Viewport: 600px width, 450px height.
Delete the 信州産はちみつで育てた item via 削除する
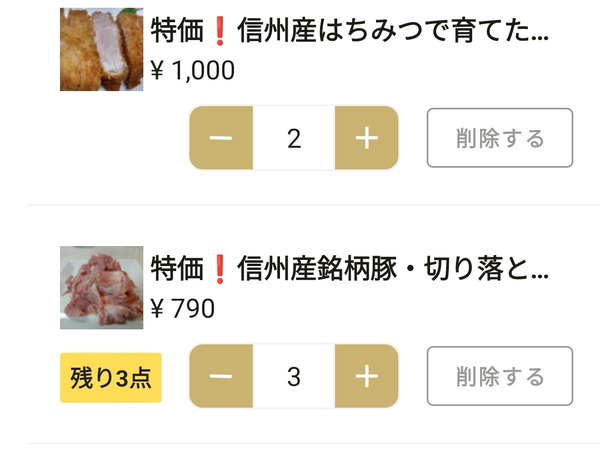point(500,138)
